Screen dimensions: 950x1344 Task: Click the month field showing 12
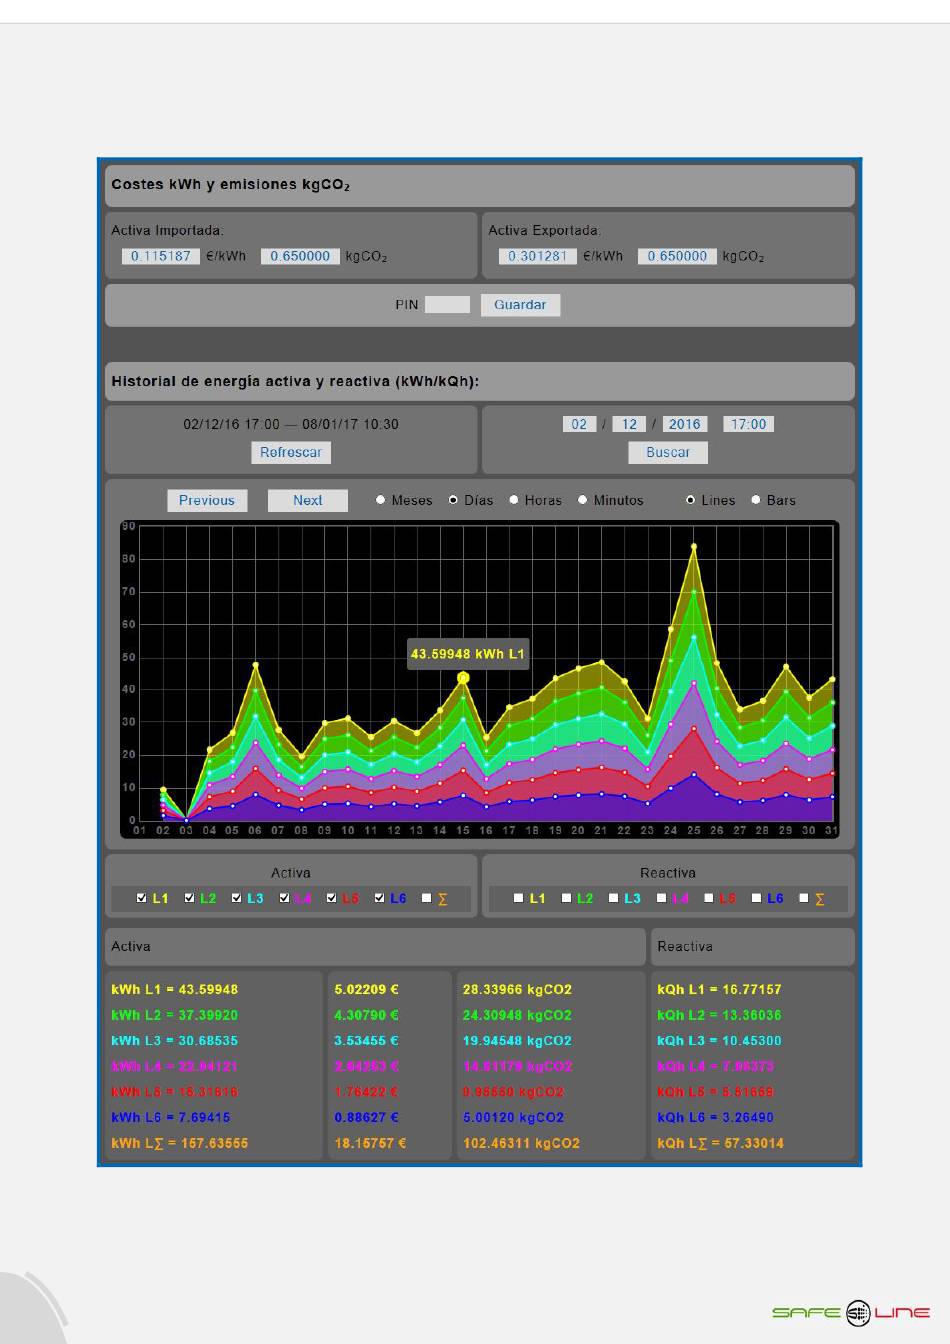[x=629, y=424]
